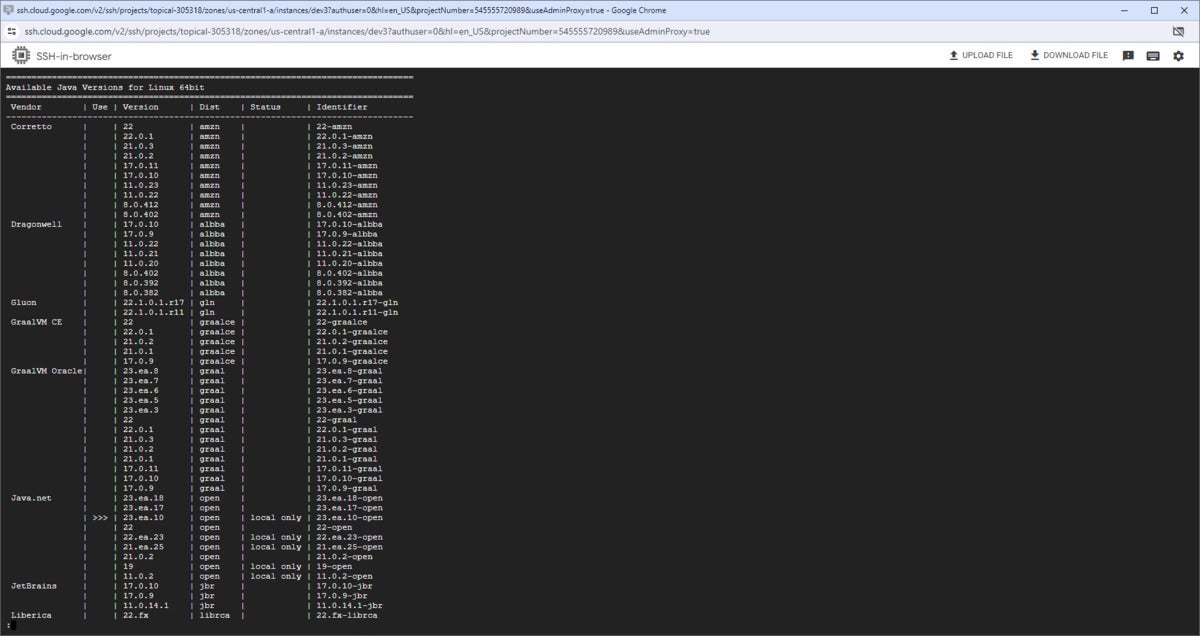Click the 22-graalce identifier
The width and height of the screenshot is (1200, 636).
[342, 322]
